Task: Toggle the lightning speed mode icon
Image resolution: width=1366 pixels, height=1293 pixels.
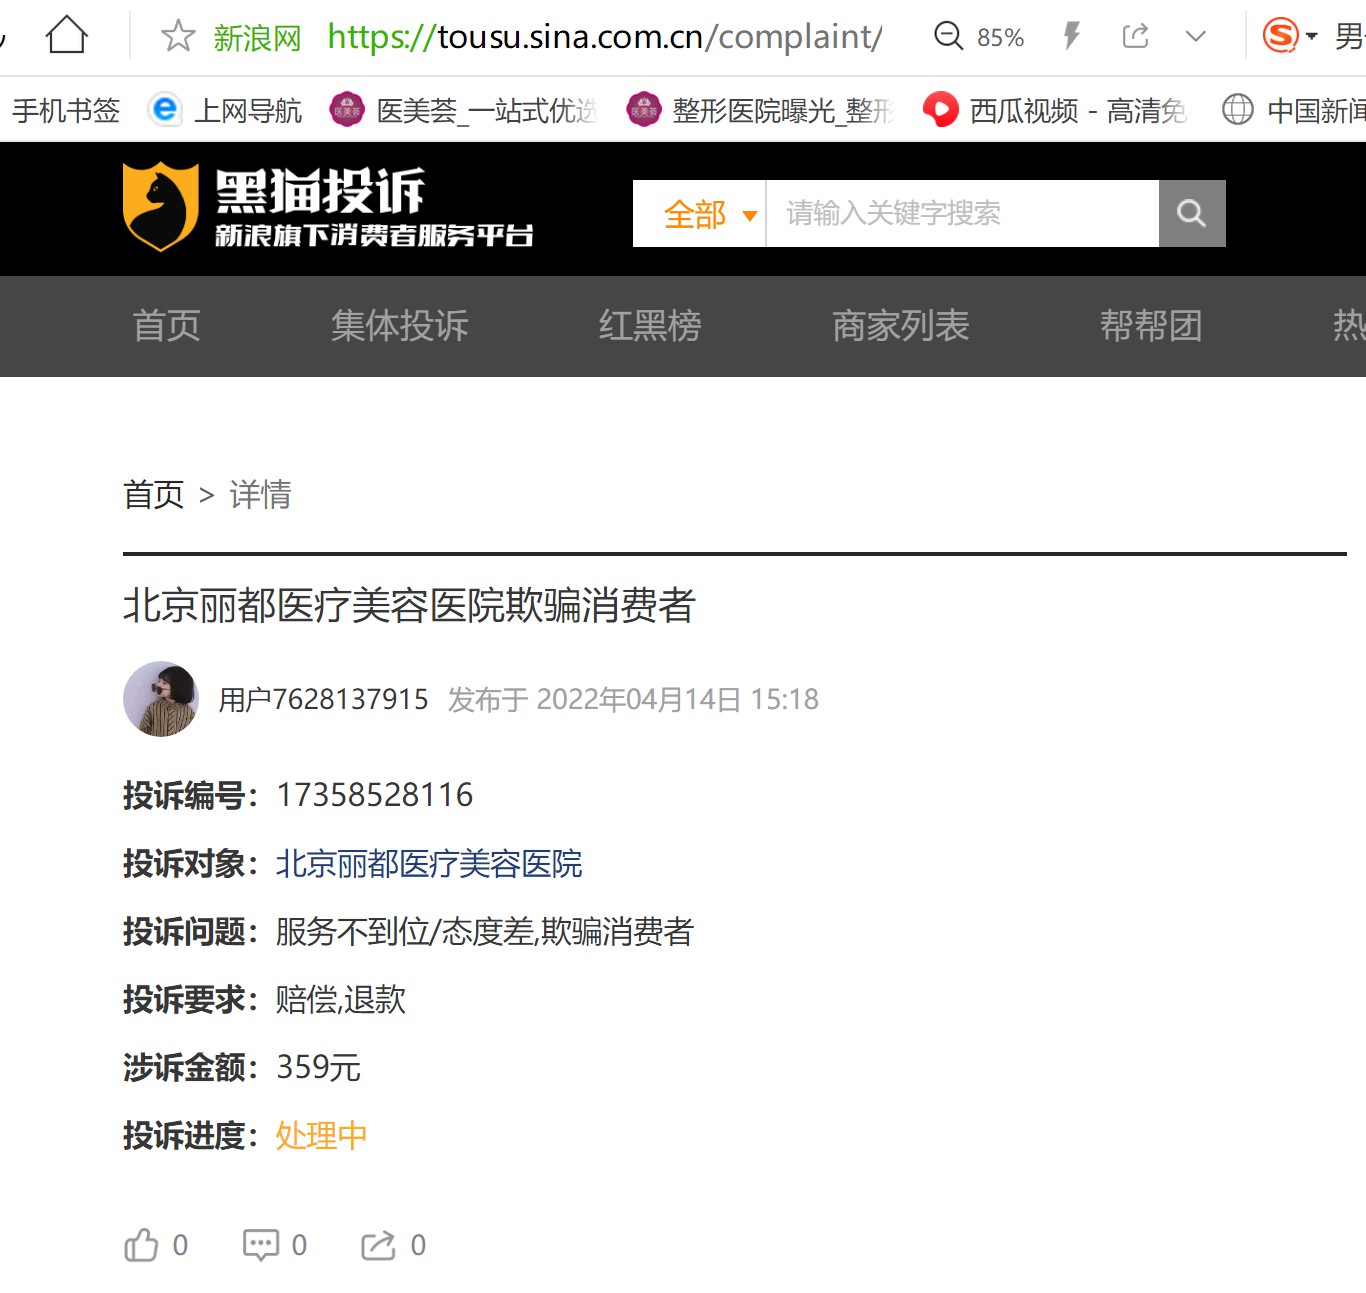Action: (1071, 37)
